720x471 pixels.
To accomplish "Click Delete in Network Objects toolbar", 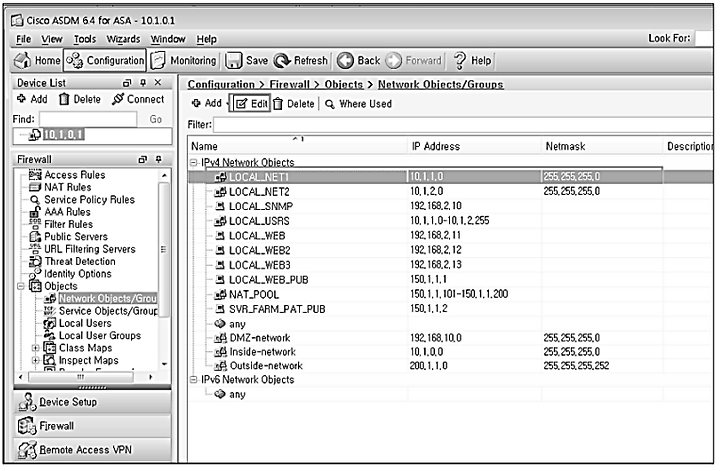I will pyautogui.click(x=294, y=104).
